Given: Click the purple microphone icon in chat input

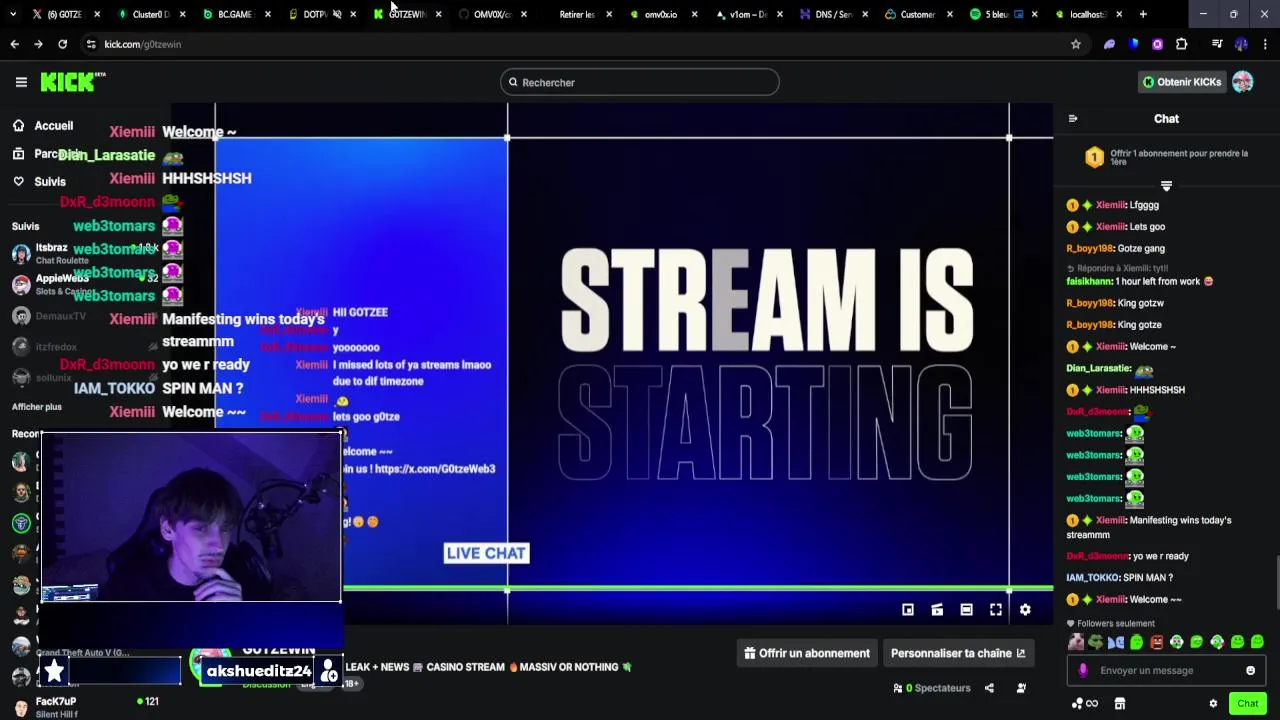Looking at the screenshot, I should click(1083, 670).
